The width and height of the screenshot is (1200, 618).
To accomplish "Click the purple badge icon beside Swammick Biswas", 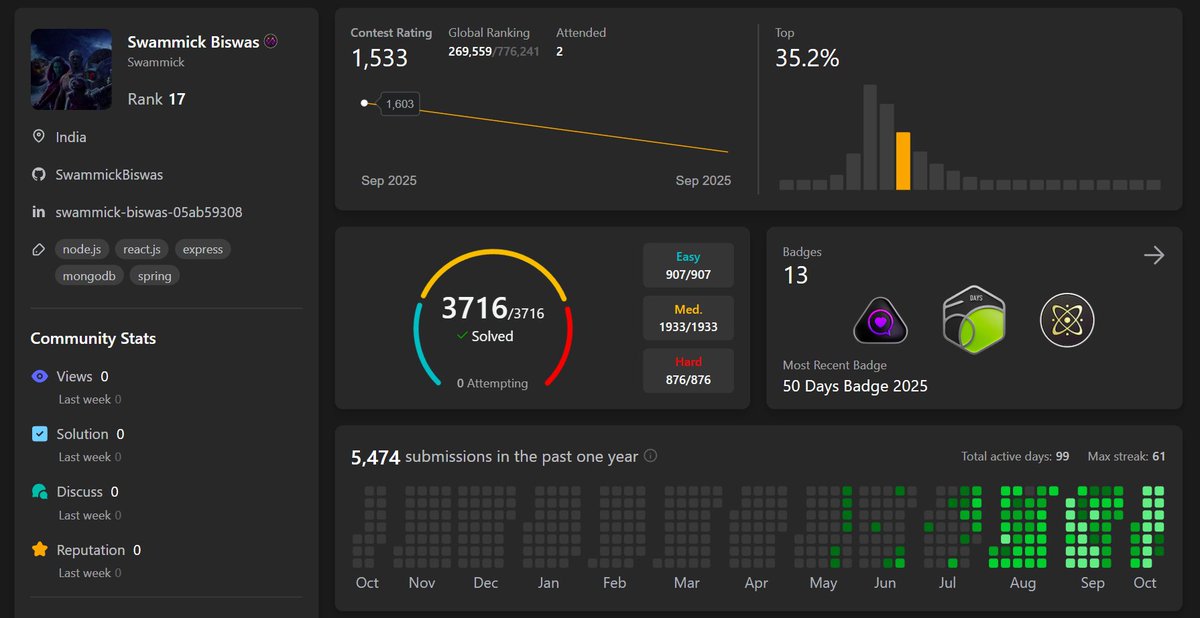I will [x=270, y=42].
